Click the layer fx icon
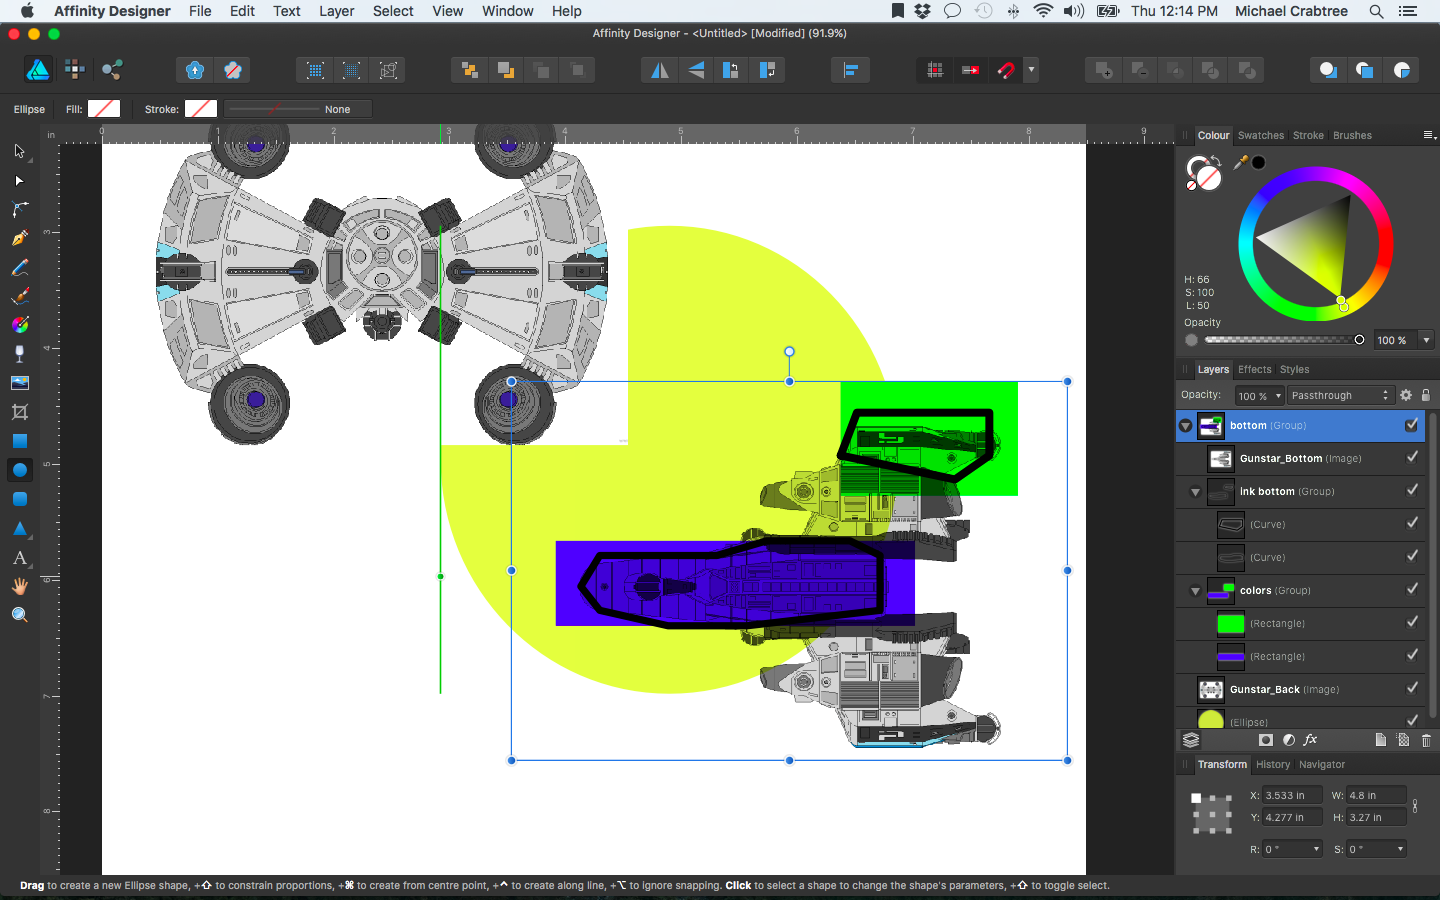Screen dimensions: 1440x900 [1311, 740]
